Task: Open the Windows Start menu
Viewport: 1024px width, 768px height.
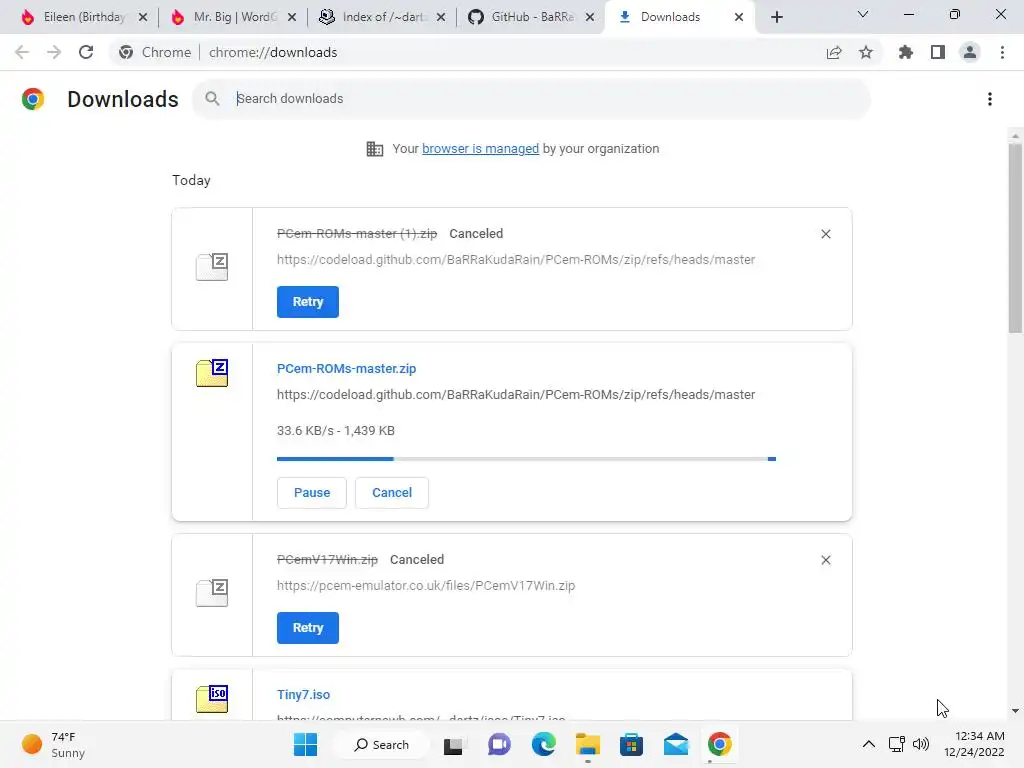Action: [x=306, y=744]
